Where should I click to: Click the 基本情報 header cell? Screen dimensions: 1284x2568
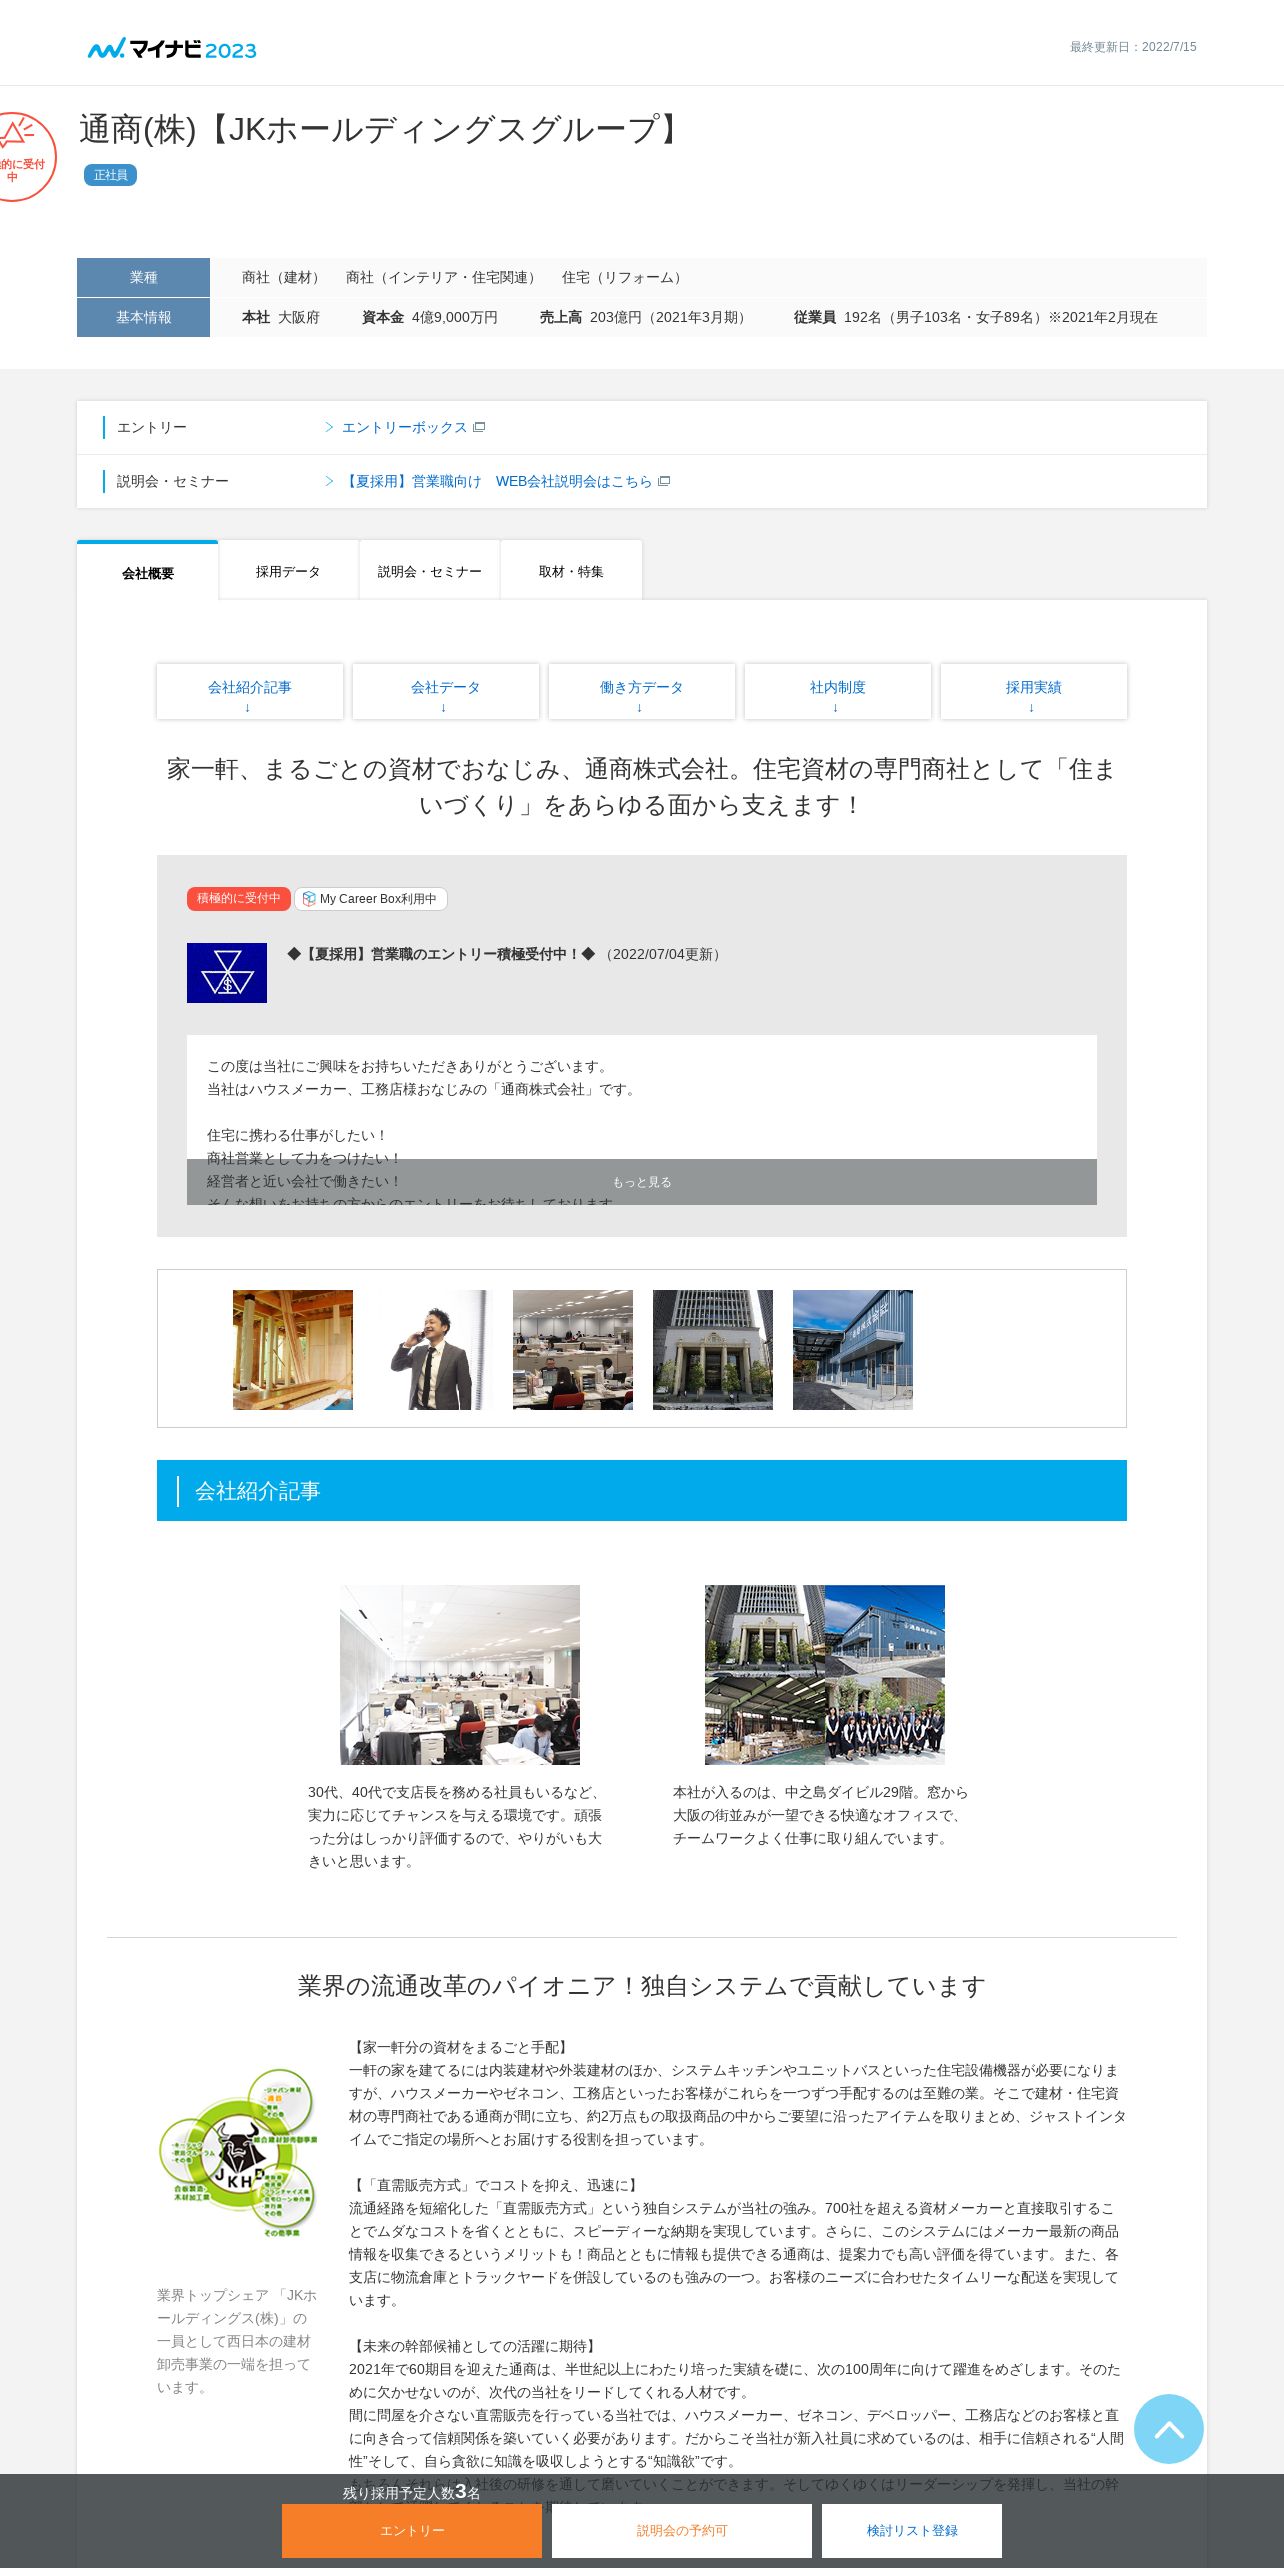tap(143, 317)
